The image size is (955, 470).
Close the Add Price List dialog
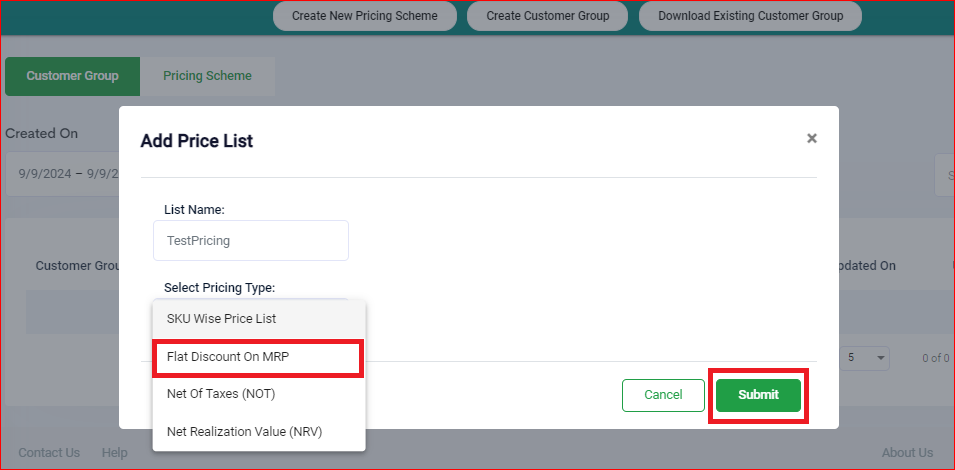point(812,139)
